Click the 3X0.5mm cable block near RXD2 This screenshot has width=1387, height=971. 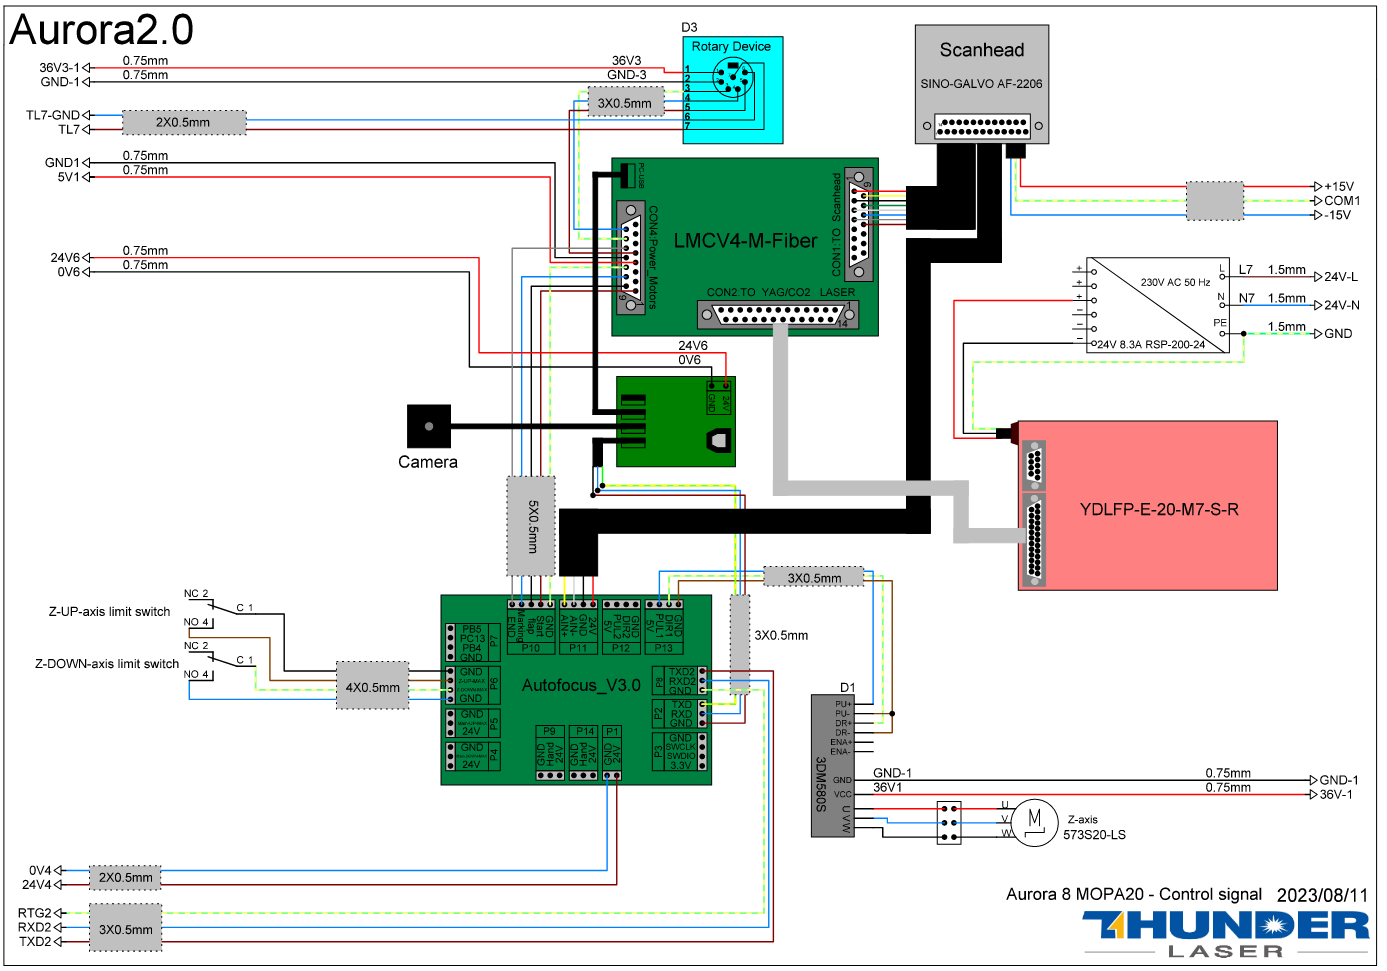tap(125, 928)
